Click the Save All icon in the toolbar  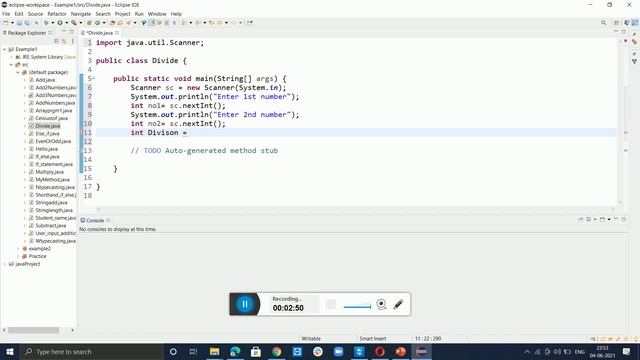27,23
